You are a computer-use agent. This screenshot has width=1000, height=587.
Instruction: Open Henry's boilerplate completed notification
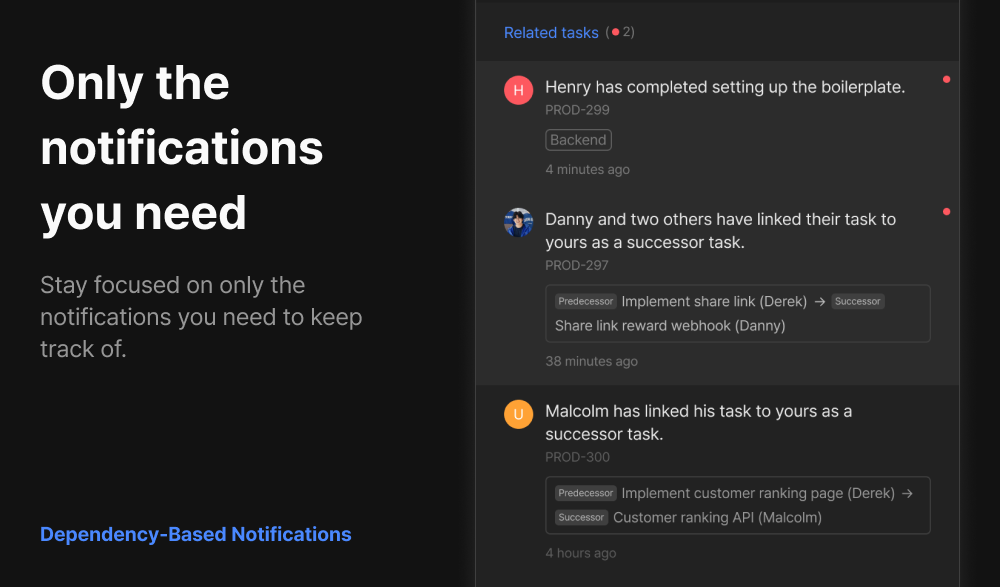coord(725,87)
